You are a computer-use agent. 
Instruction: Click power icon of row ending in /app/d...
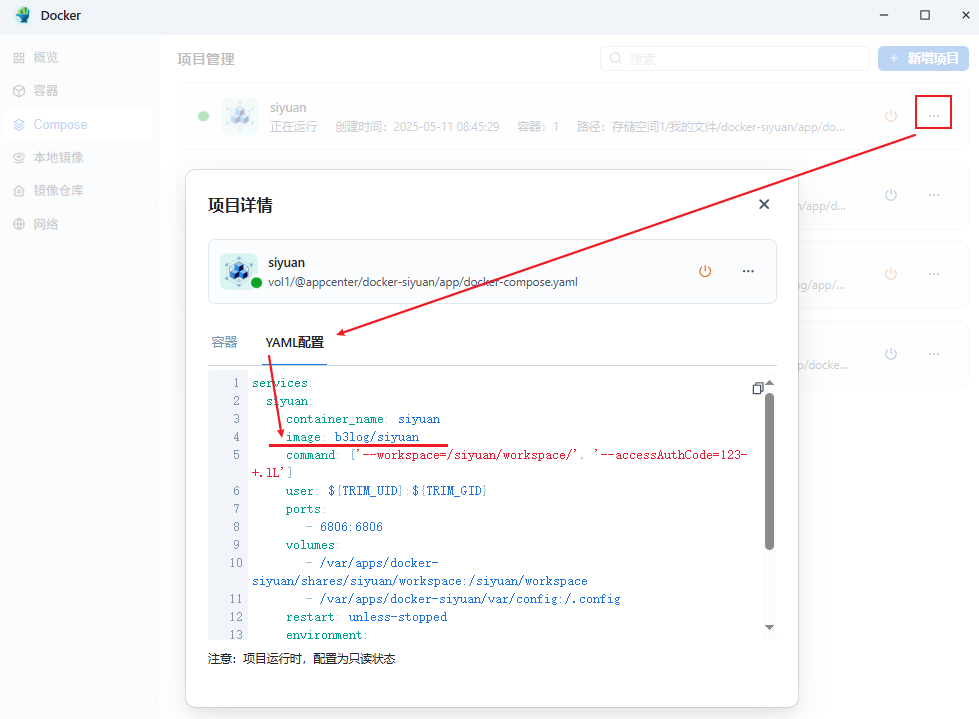coord(891,195)
